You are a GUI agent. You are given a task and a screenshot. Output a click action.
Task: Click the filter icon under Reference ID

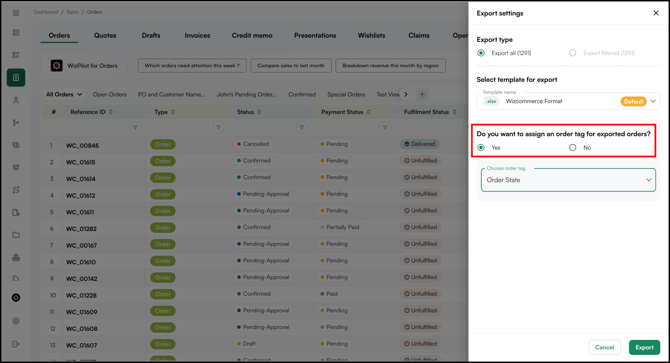pyautogui.click(x=135, y=127)
